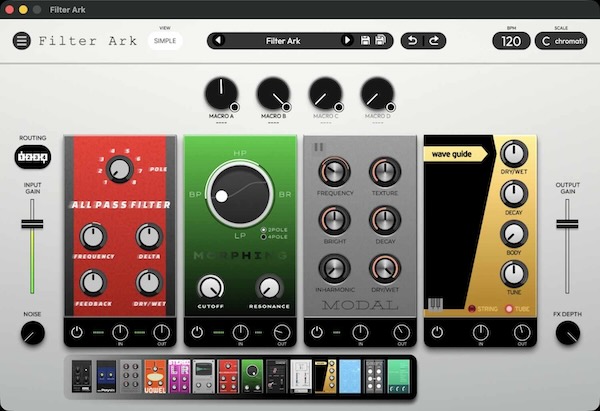The height and width of the screenshot is (411, 600).
Task: Click the Output Gain slider handle
Action: [x=567, y=224]
